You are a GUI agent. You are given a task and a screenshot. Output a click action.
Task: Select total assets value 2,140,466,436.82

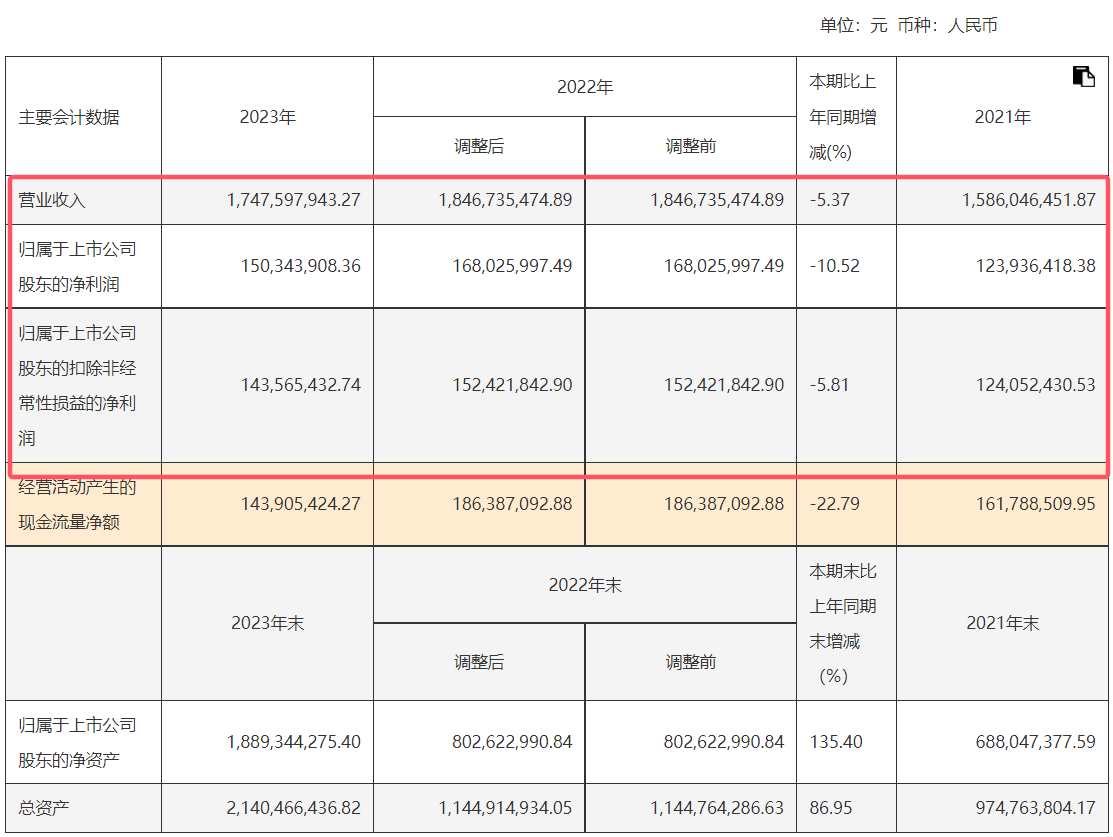click(x=293, y=806)
